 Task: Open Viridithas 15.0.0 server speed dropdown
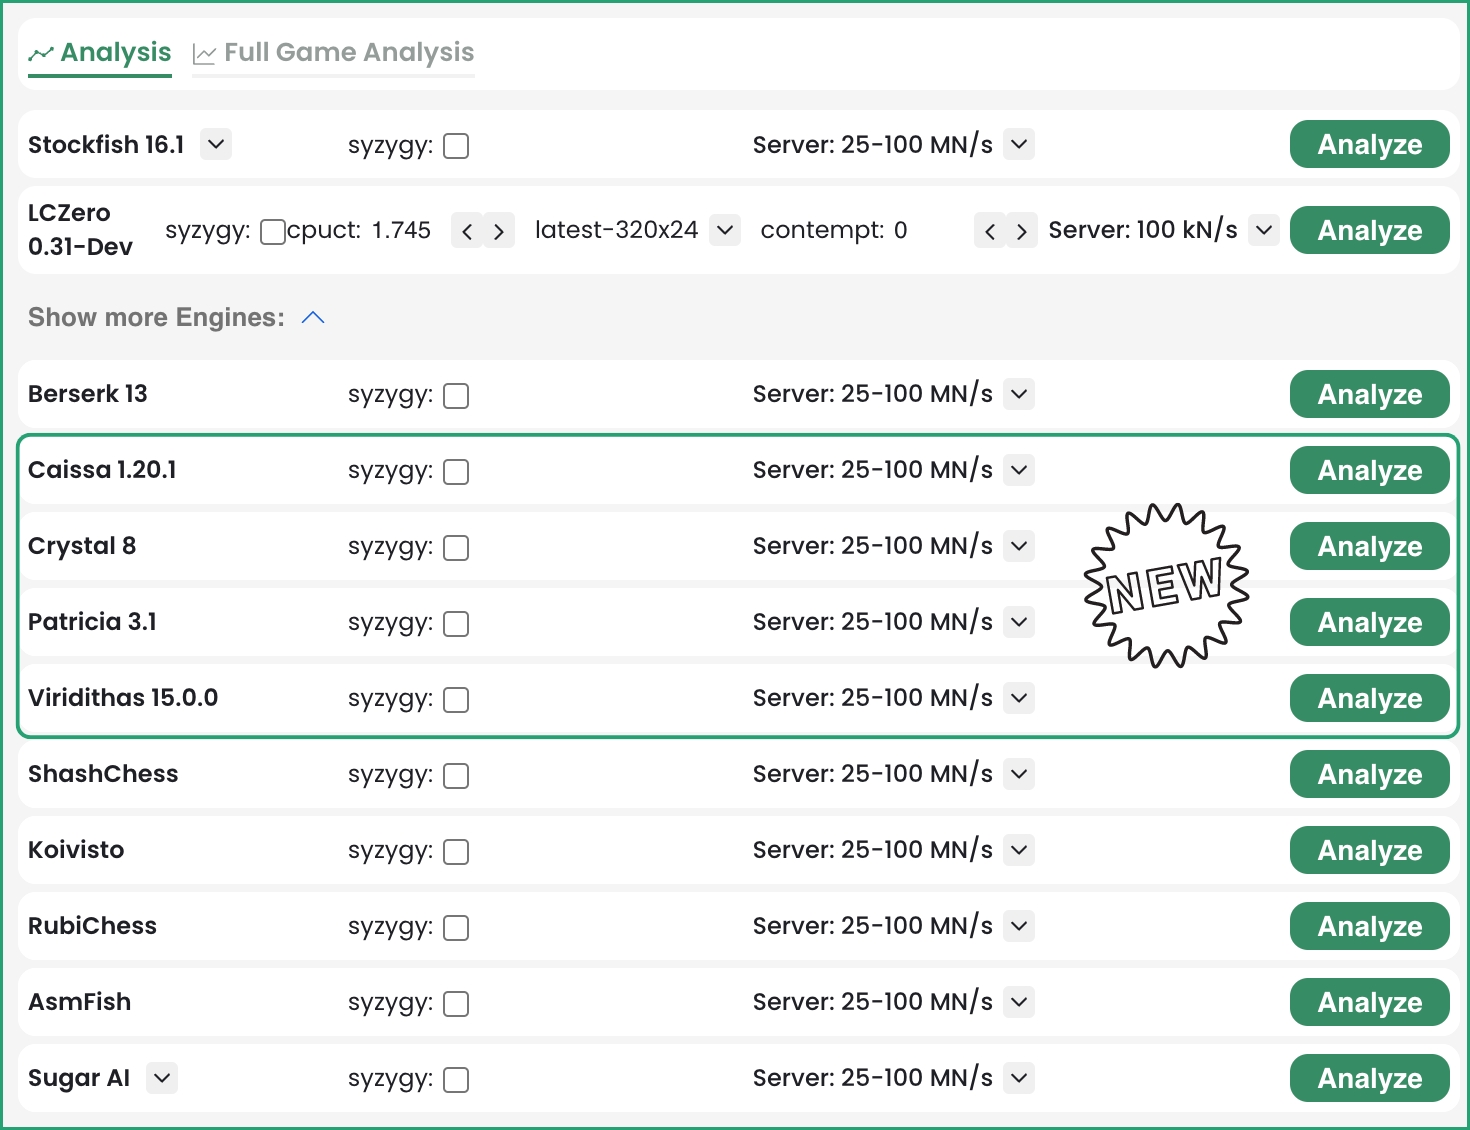pos(1019,698)
